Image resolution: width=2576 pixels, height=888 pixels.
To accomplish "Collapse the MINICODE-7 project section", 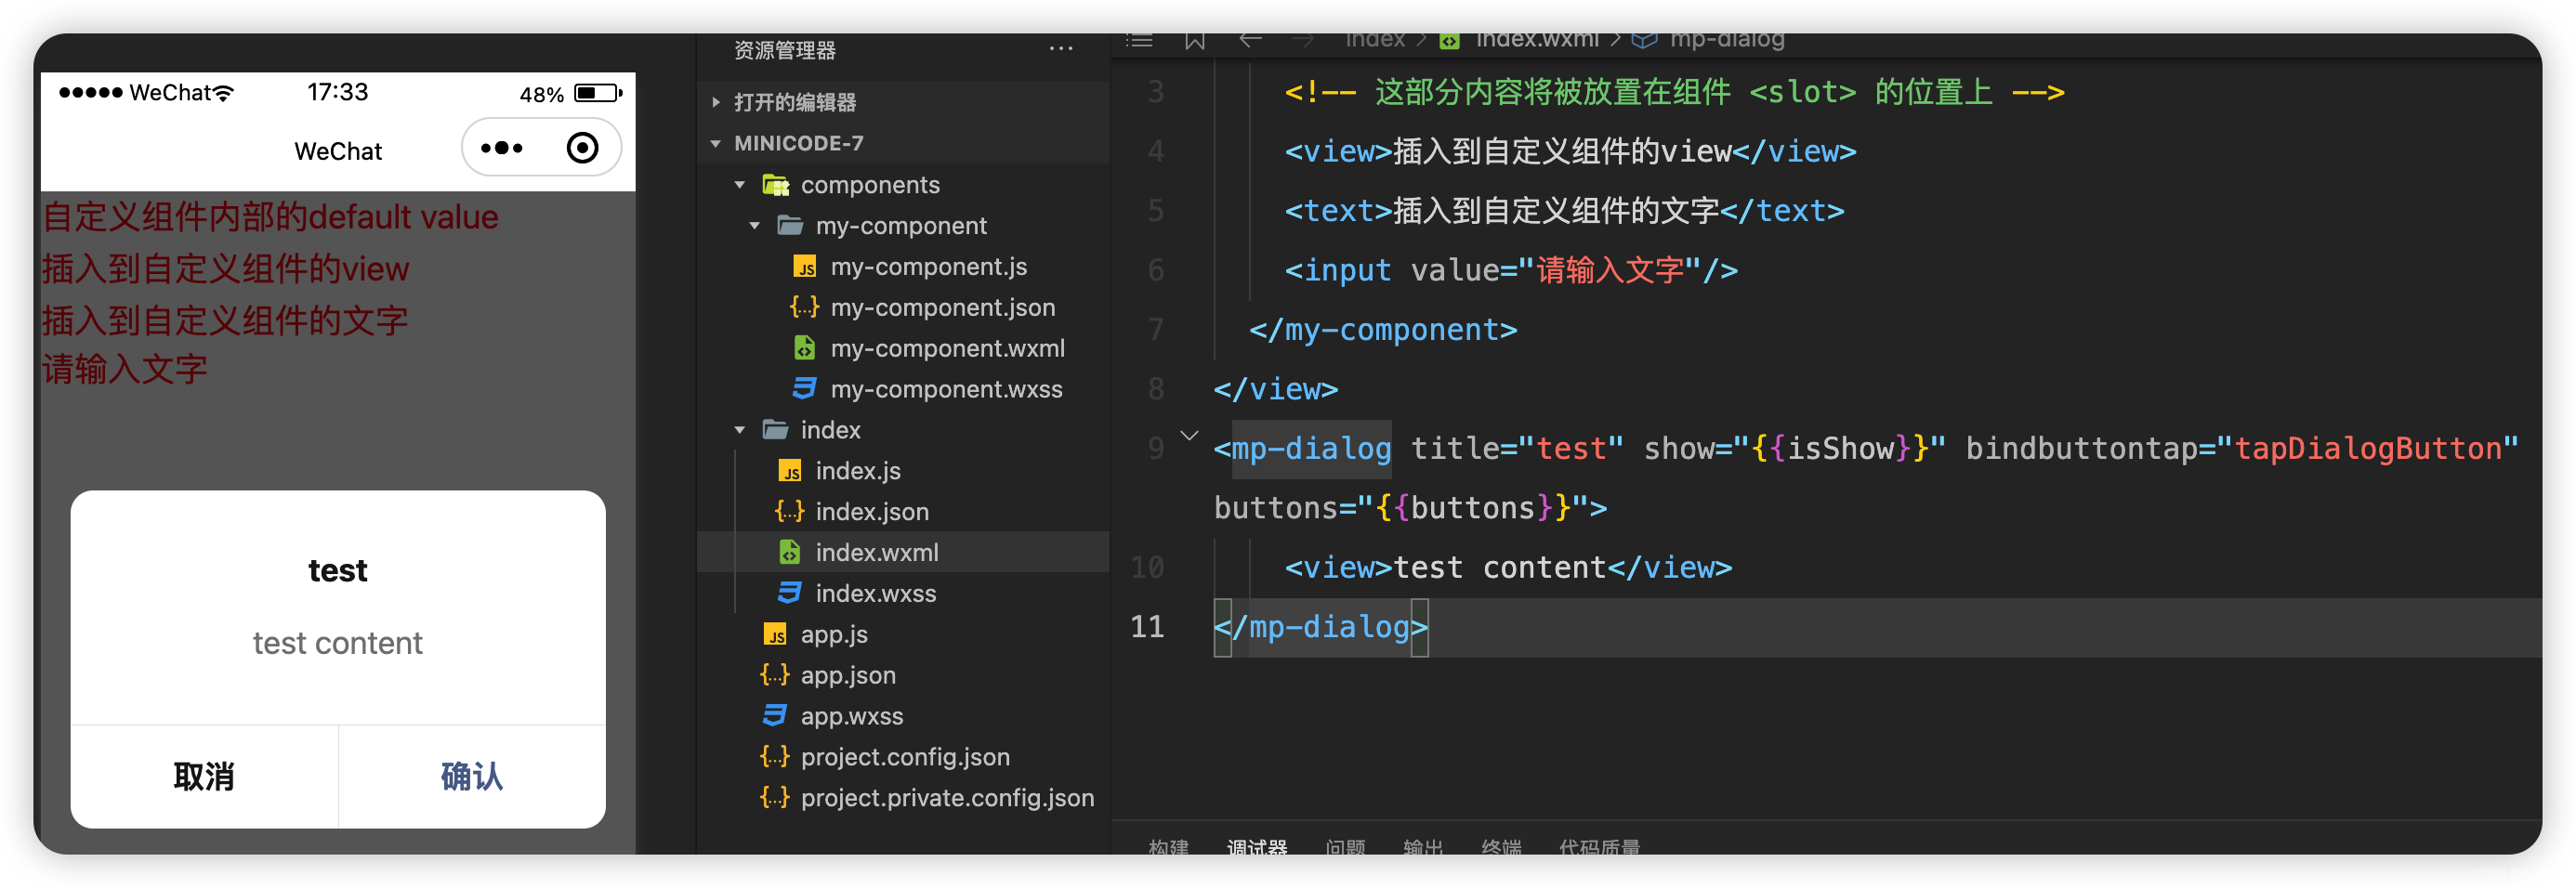I will (716, 144).
